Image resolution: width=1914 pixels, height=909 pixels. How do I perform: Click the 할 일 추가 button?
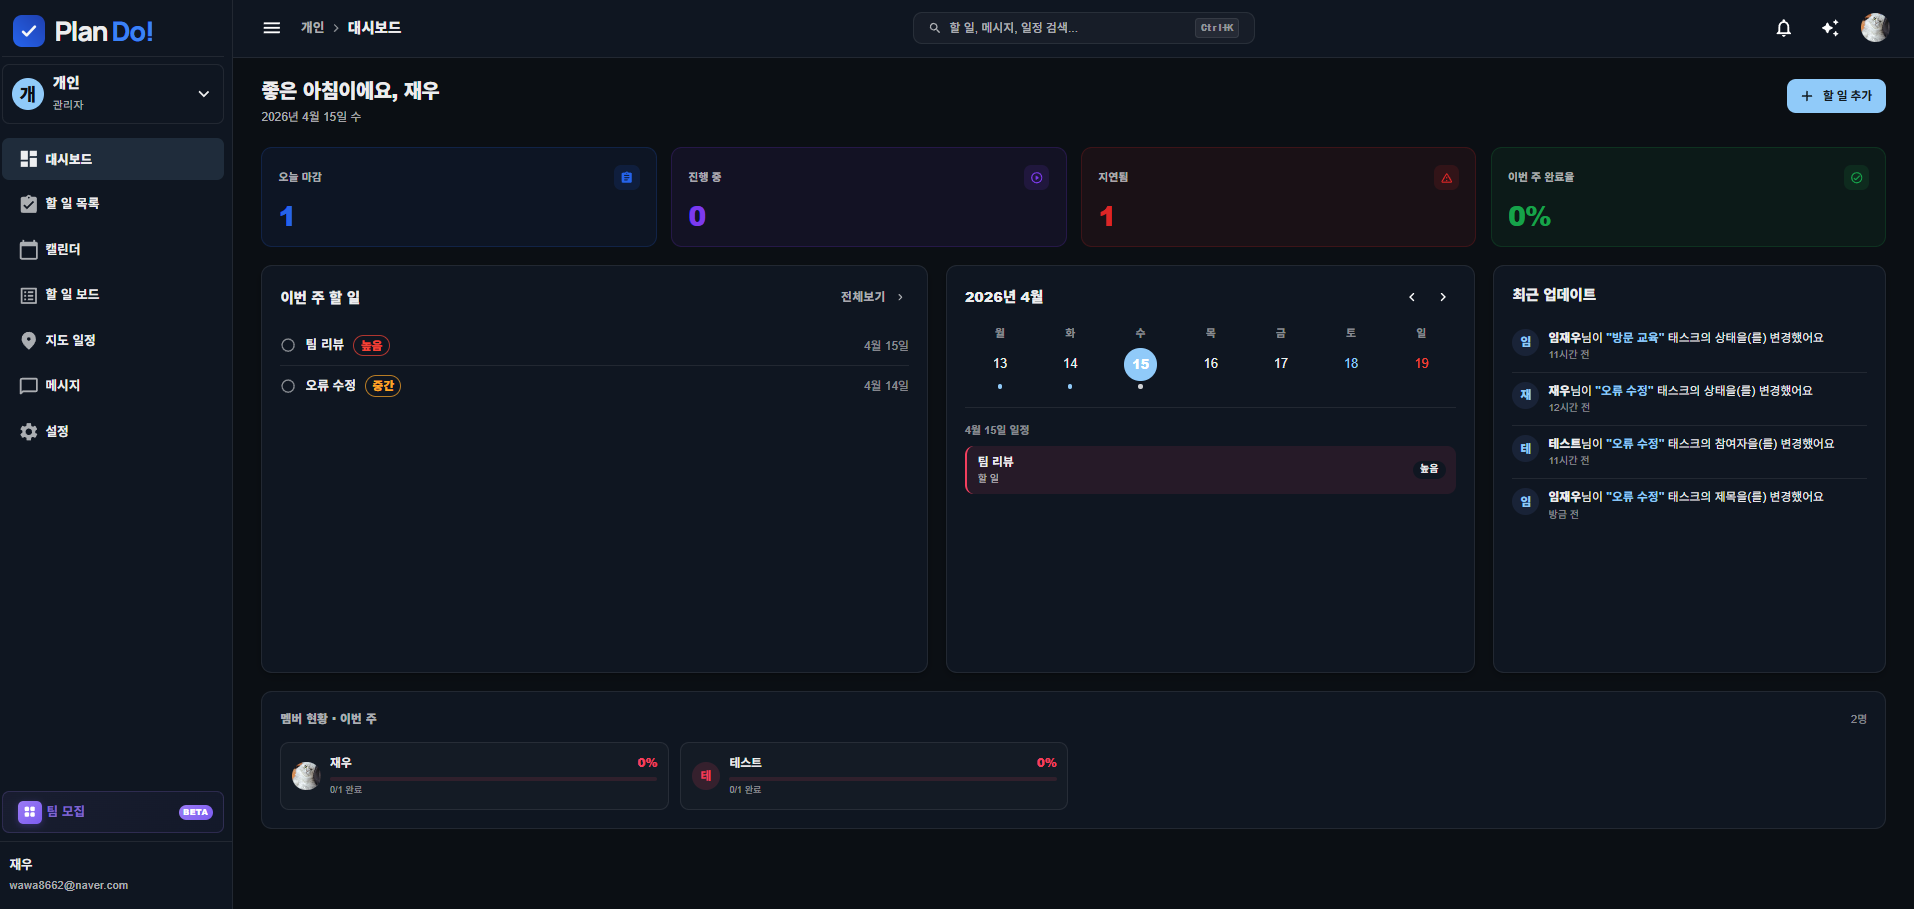[1835, 96]
